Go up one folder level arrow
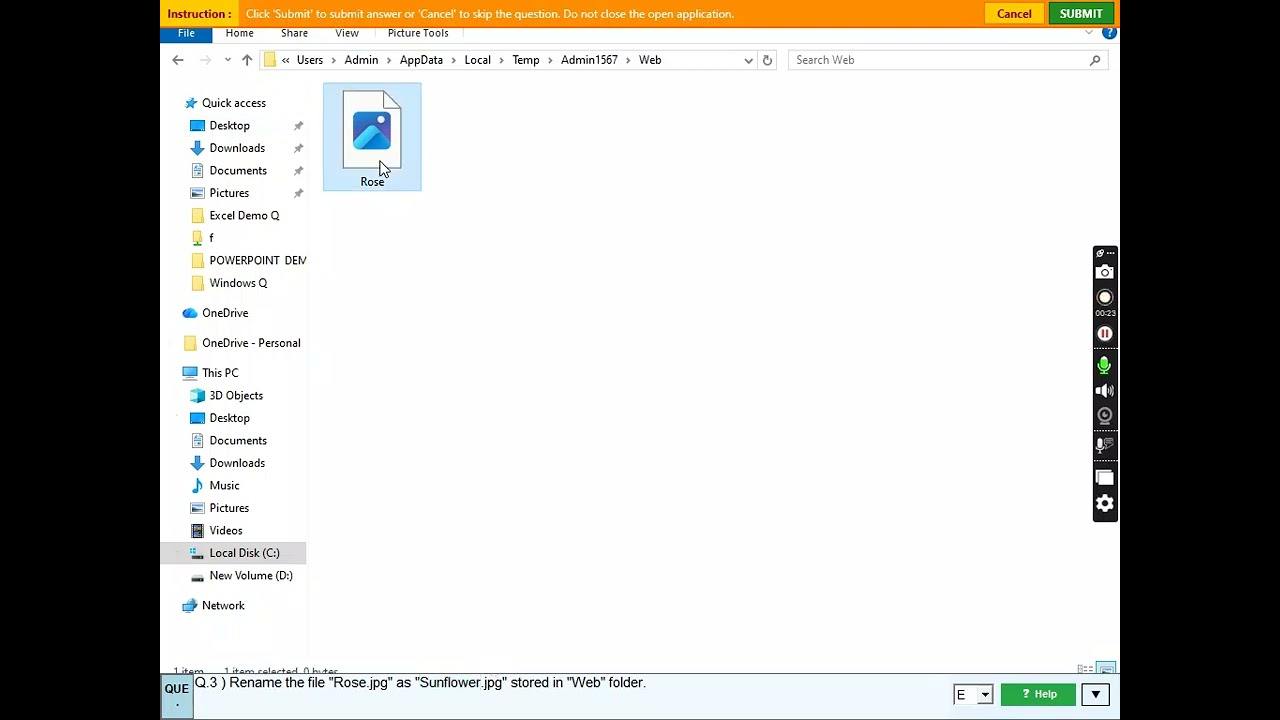This screenshot has width=1280, height=720. click(247, 60)
